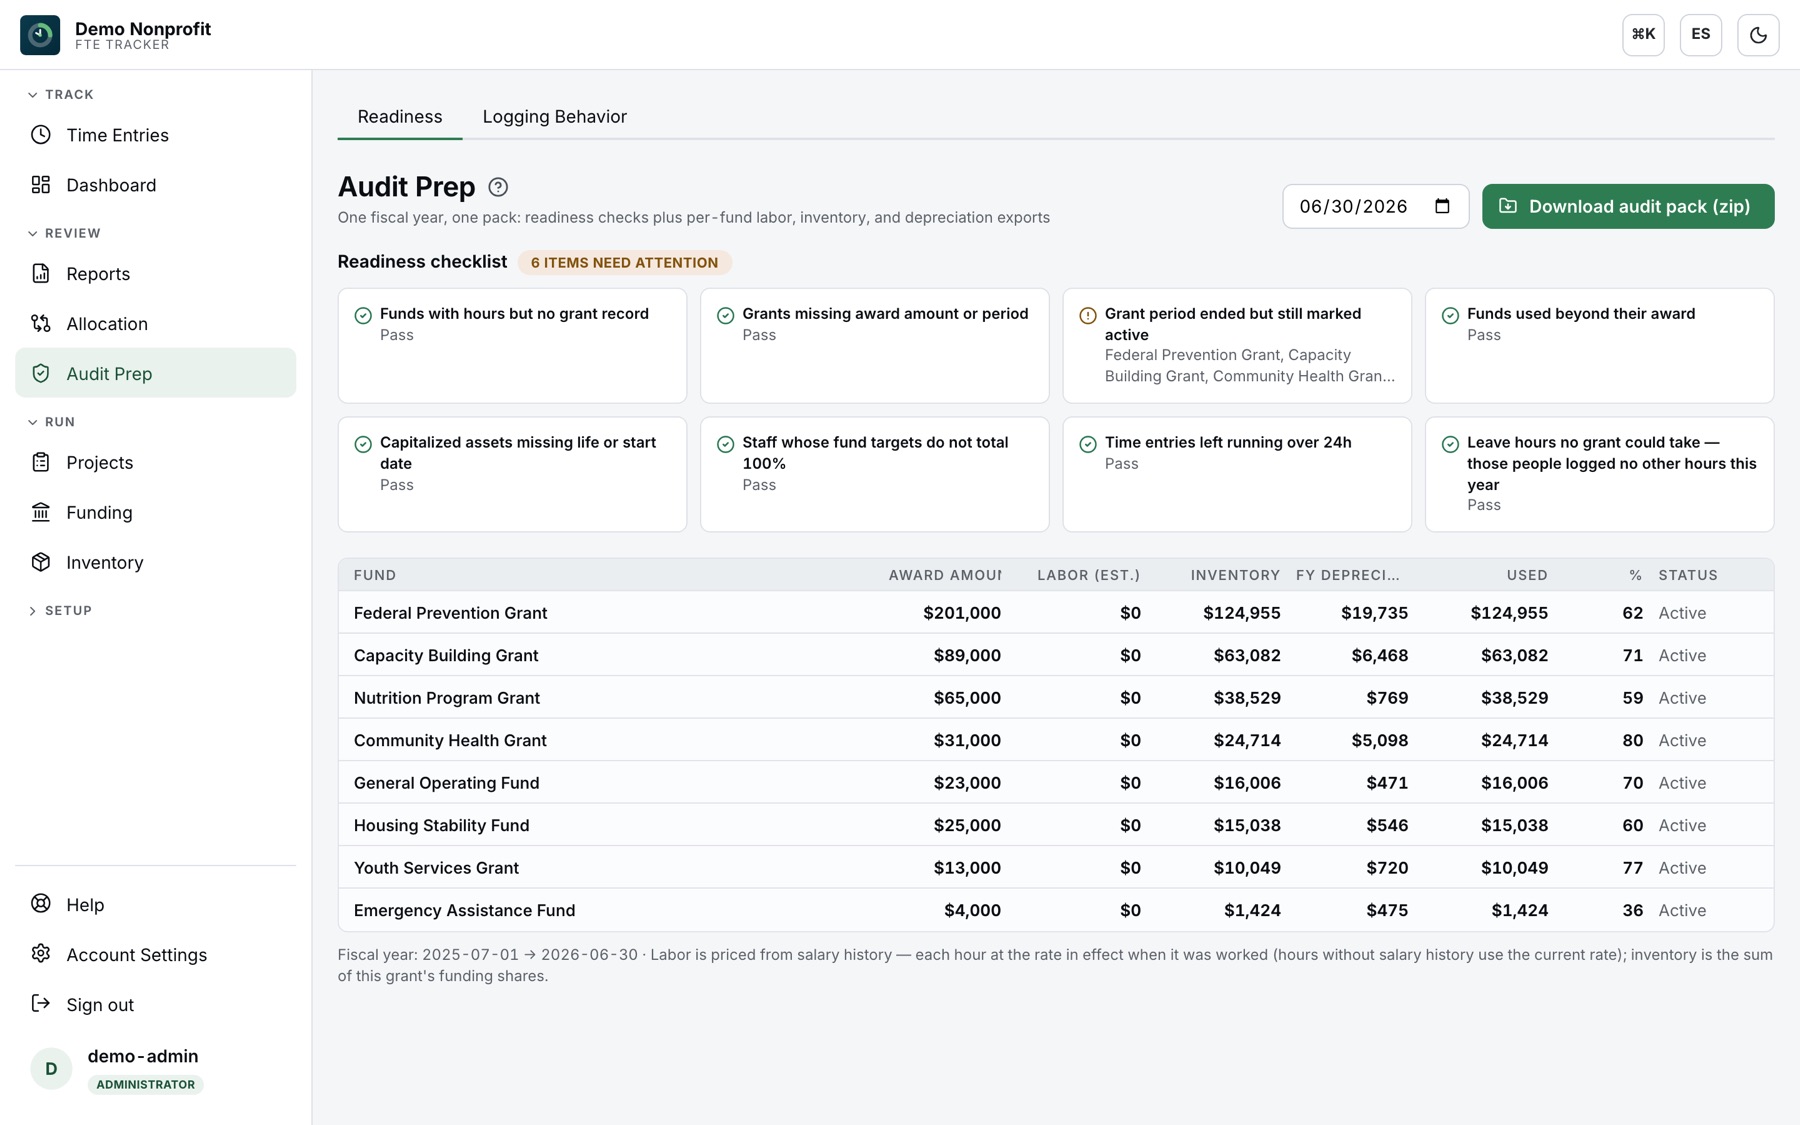The height and width of the screenshot is (1125, 1800).
Task: Click the Audit Prep help question icon
Action: 498,187
